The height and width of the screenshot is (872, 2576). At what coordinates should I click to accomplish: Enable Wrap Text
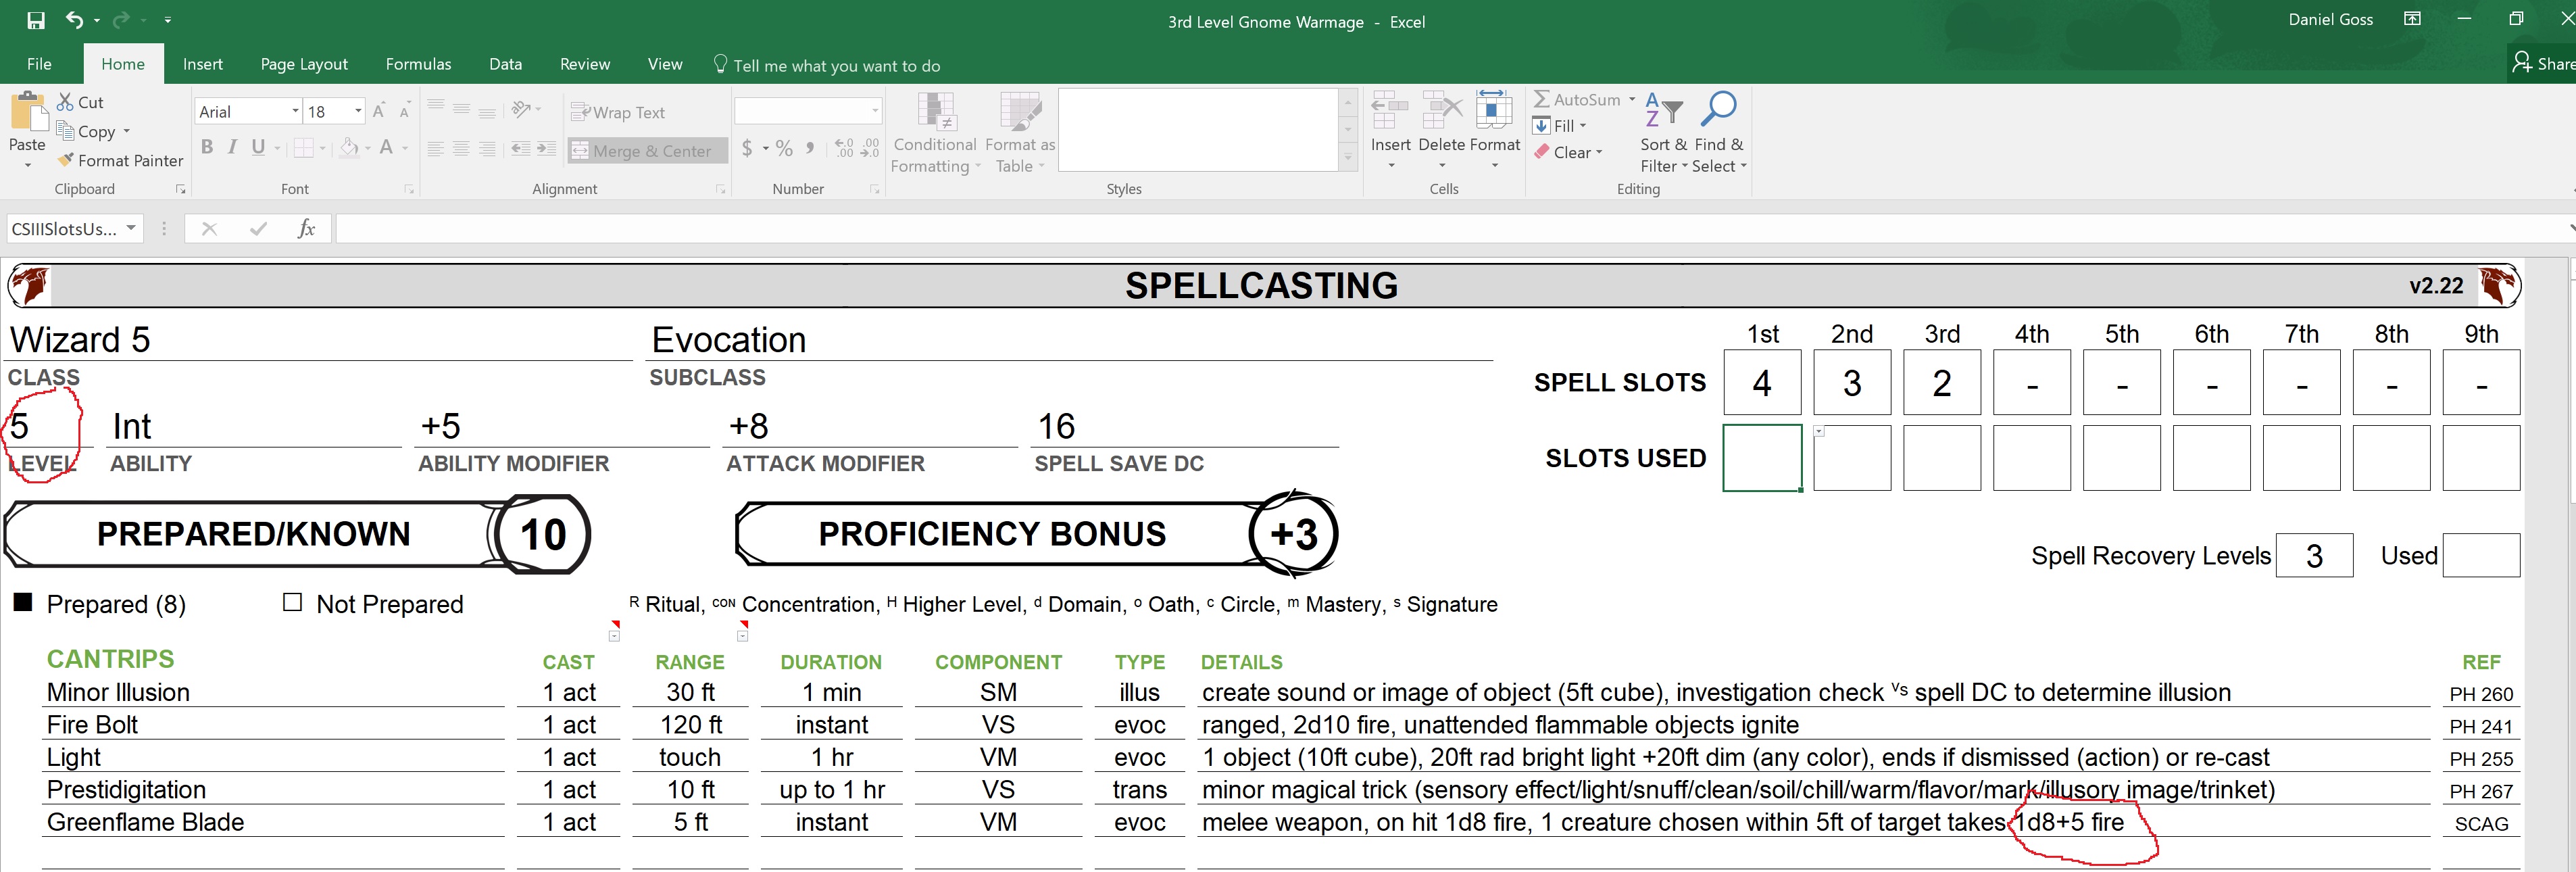coord(619,112)
